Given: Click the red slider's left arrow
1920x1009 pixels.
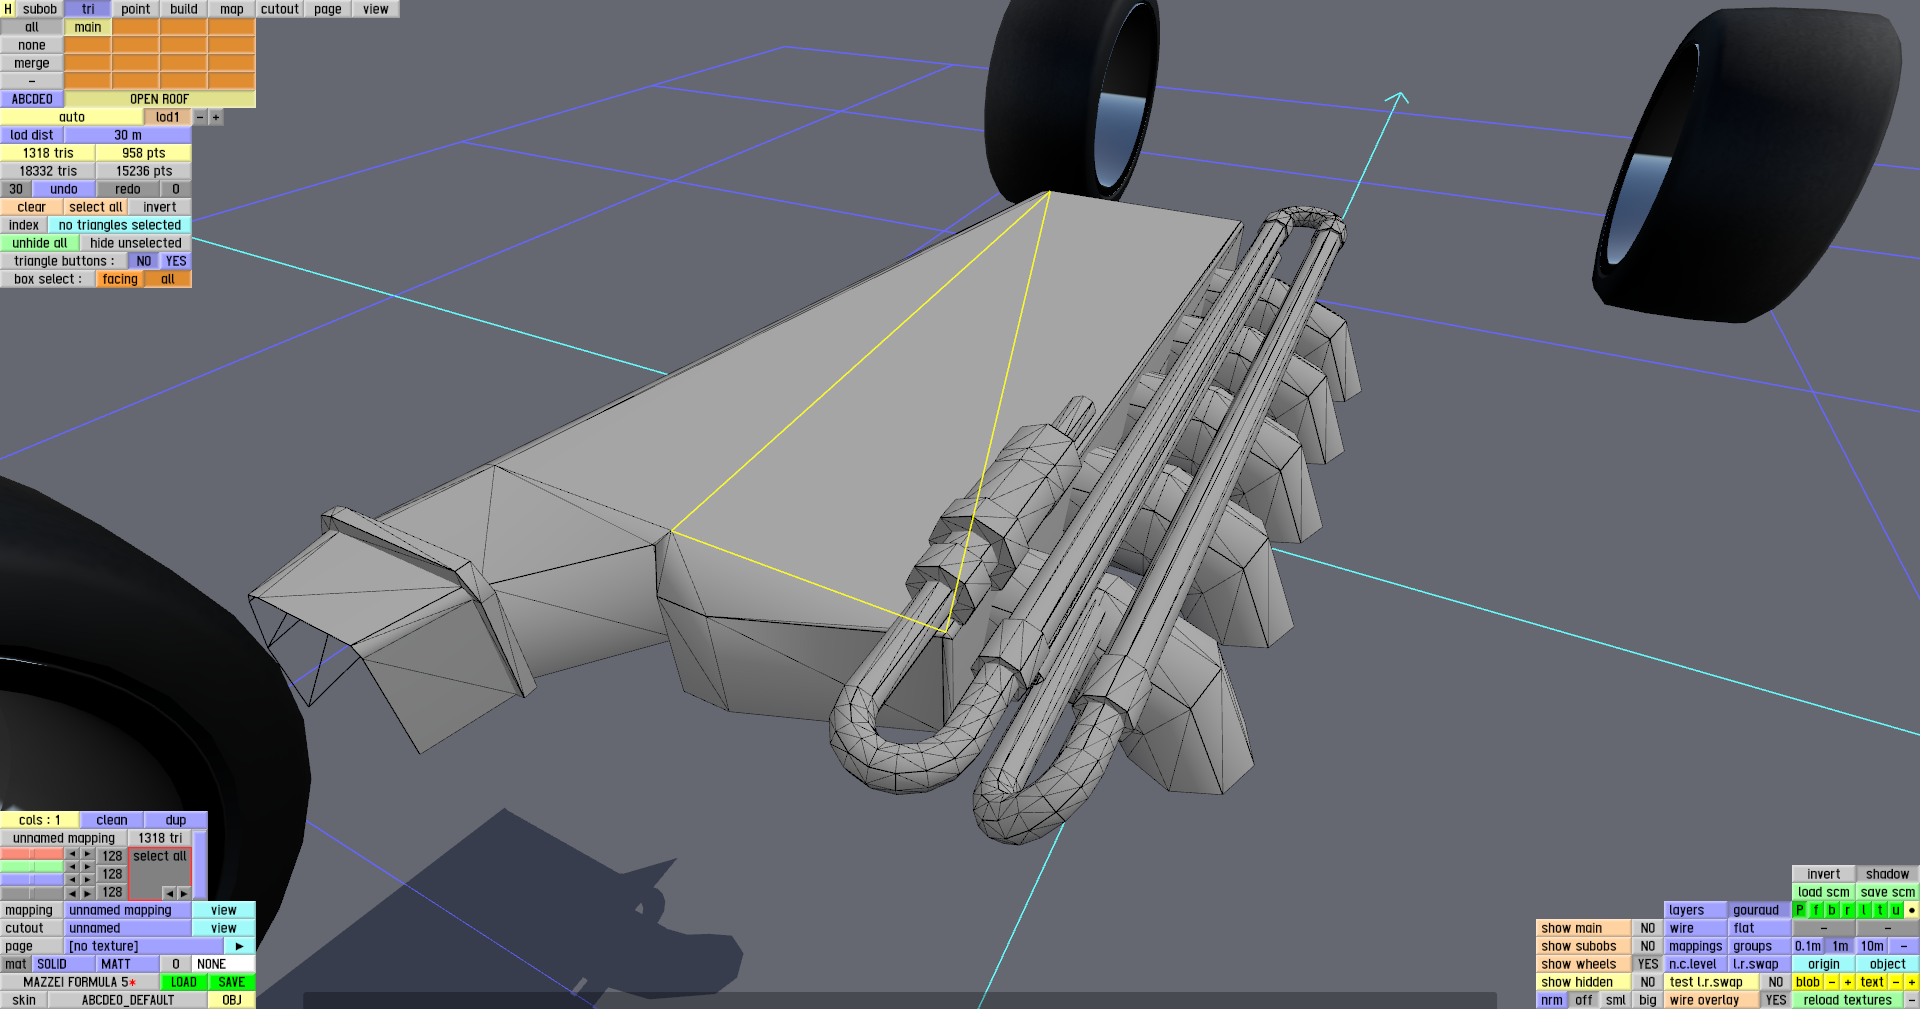Looking at the screenshot, I should [x=72, y=854].
